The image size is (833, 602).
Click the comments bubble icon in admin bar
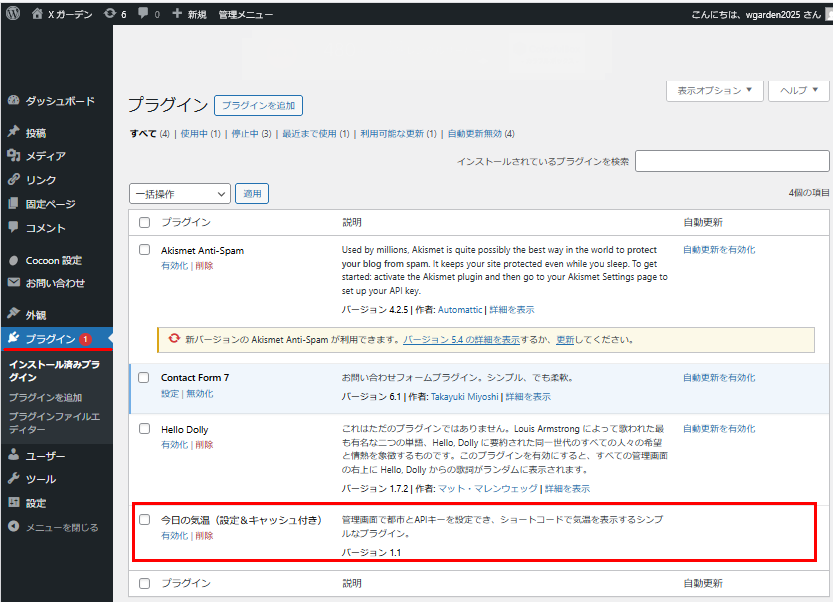point(144,14)
